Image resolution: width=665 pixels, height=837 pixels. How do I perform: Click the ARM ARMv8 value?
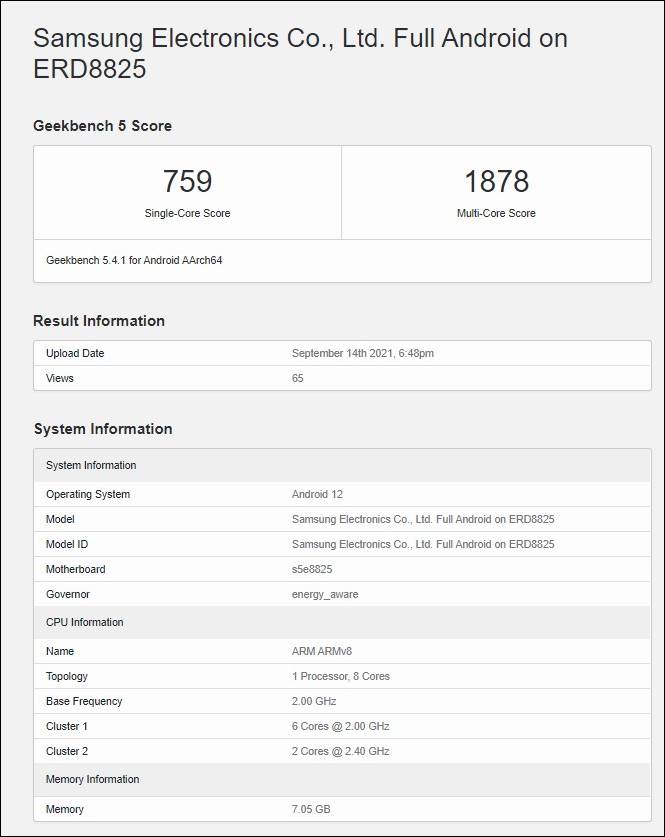tap(322, 651)
